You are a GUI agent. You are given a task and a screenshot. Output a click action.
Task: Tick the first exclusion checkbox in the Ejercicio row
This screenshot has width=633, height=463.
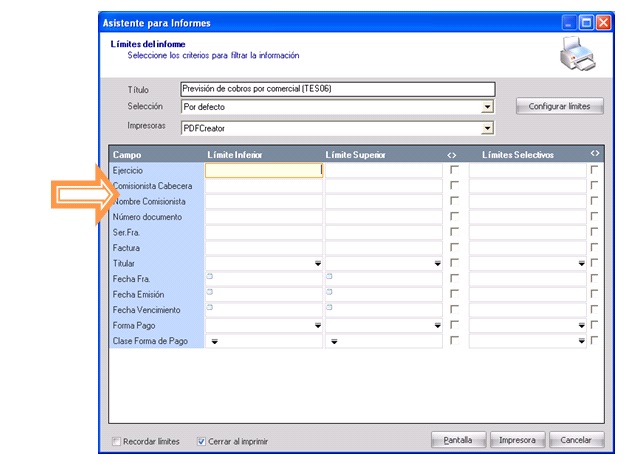click(x=455, y=171)
